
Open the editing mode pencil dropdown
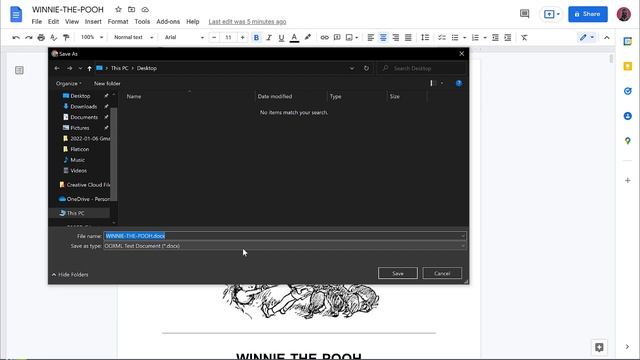587,38
